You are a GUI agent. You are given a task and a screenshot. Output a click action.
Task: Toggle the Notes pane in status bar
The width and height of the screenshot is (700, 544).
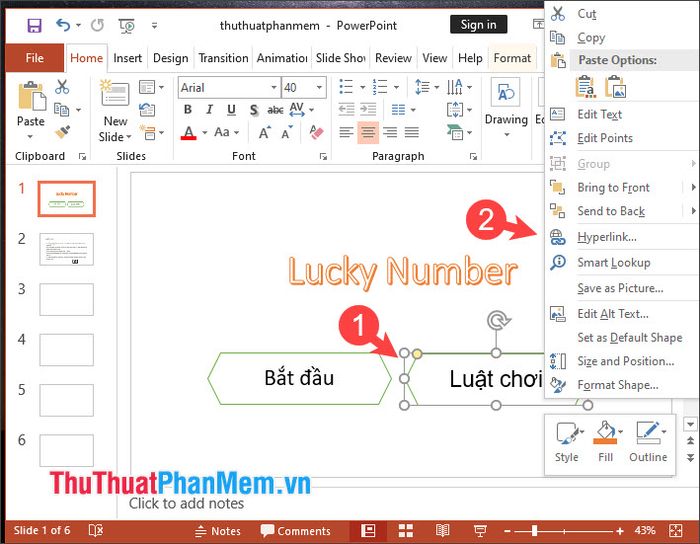tap(216, 531)
